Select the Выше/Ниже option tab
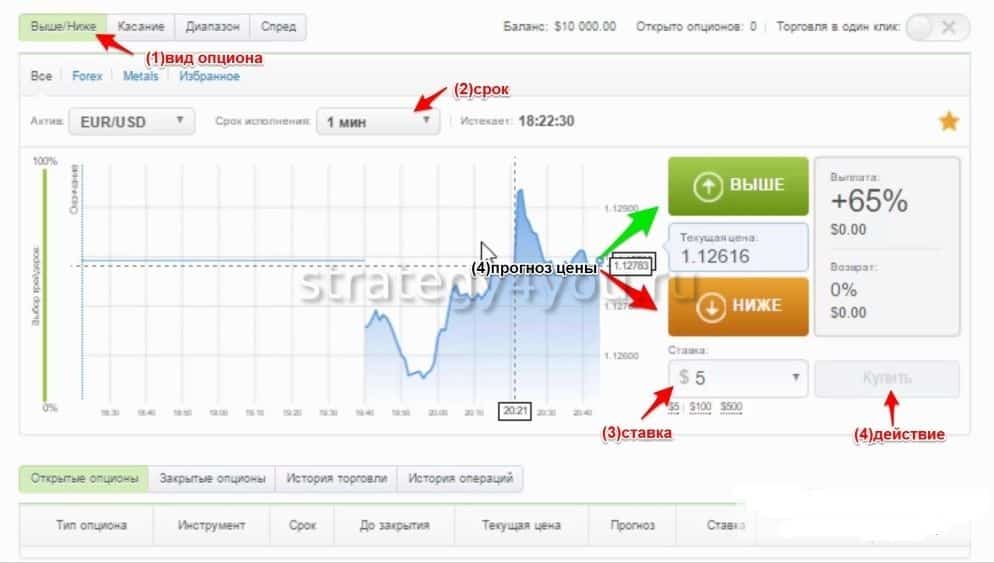 [63, 27]
